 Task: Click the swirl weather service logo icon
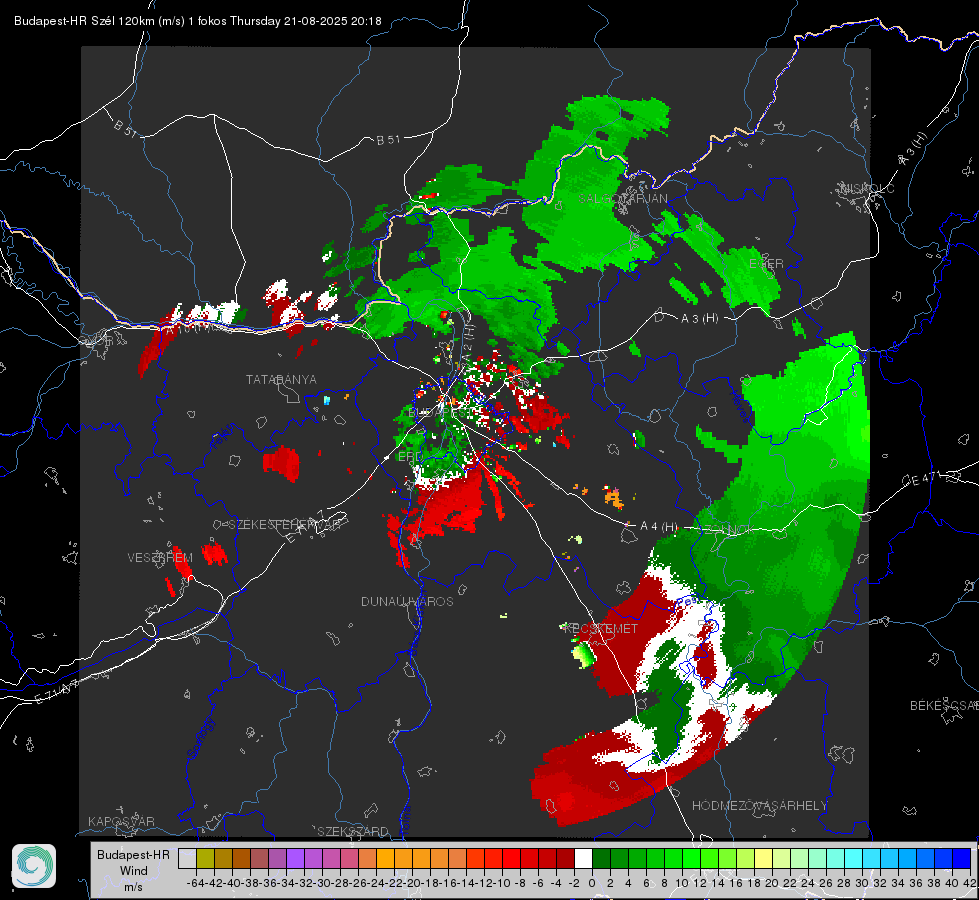(34, 866)
